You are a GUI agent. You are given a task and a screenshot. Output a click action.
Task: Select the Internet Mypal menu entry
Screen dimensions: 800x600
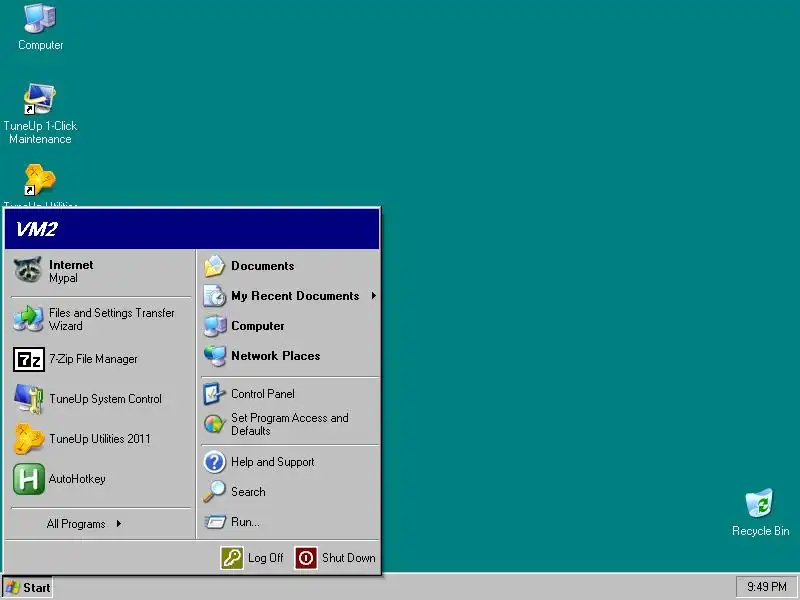click(100, 271)
